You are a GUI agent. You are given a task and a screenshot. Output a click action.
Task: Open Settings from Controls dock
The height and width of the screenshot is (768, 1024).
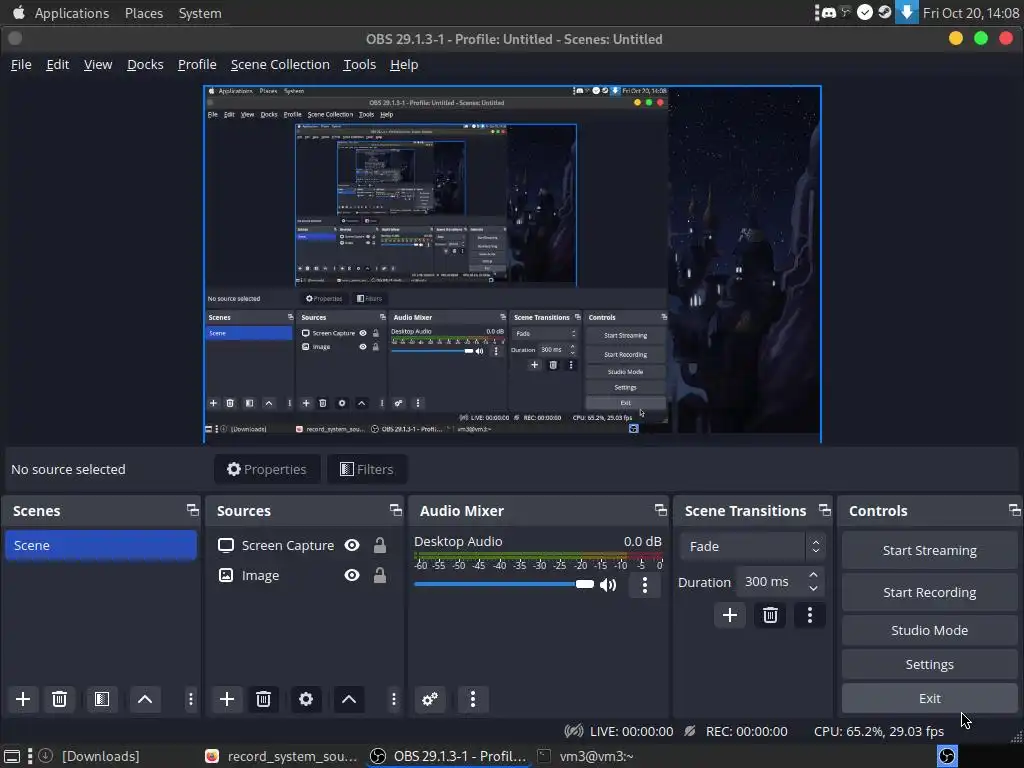pyautogui.click(x=929, y=664)
